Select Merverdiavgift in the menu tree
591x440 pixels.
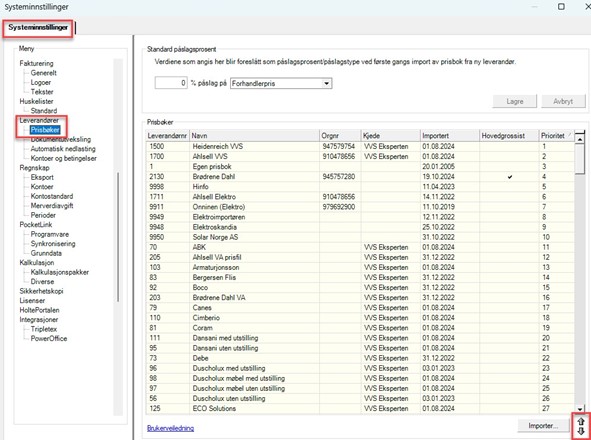click(52, 205)
